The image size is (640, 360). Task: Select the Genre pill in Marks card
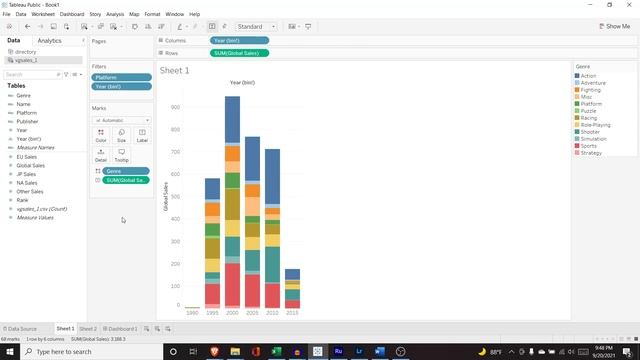[x=126, y=171]
